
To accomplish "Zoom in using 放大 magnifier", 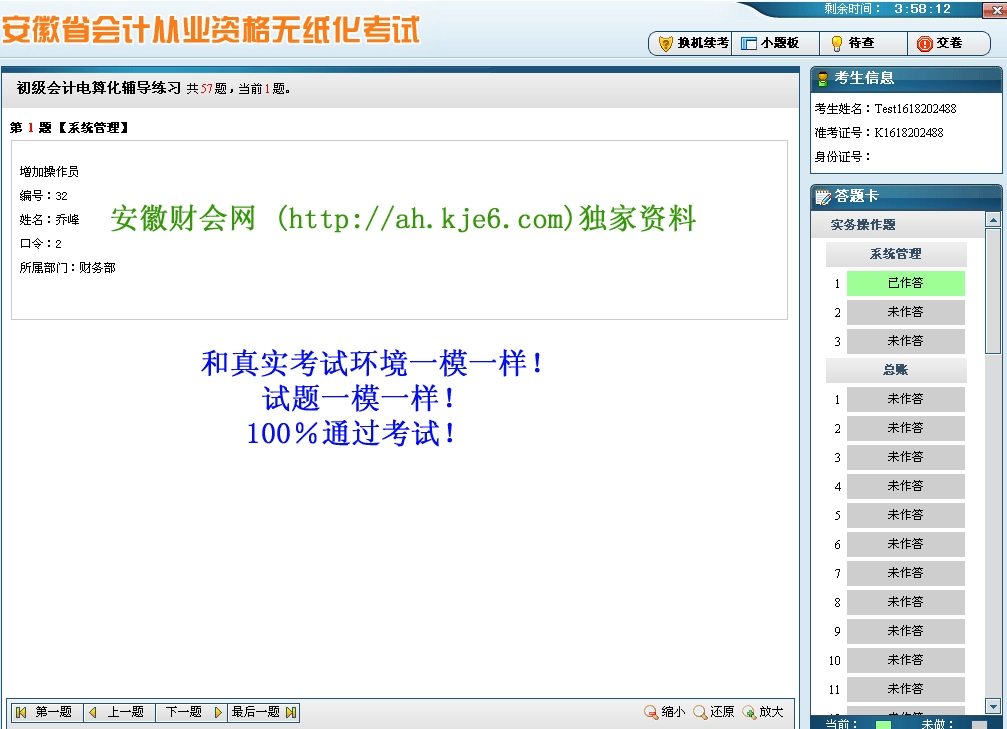I will [763, 712].
